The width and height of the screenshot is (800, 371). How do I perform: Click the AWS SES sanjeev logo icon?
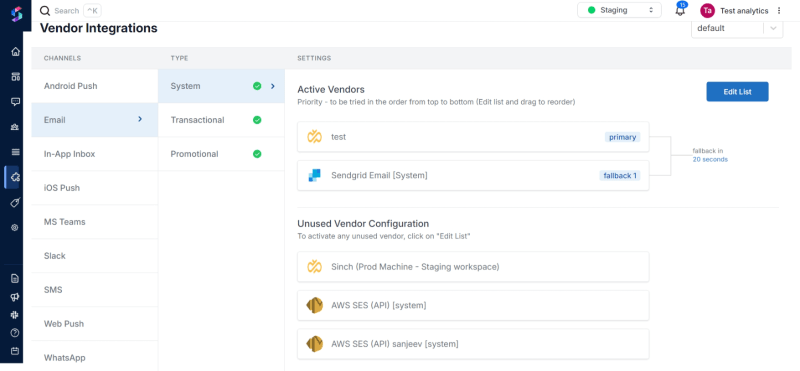(x=314, y=344)
